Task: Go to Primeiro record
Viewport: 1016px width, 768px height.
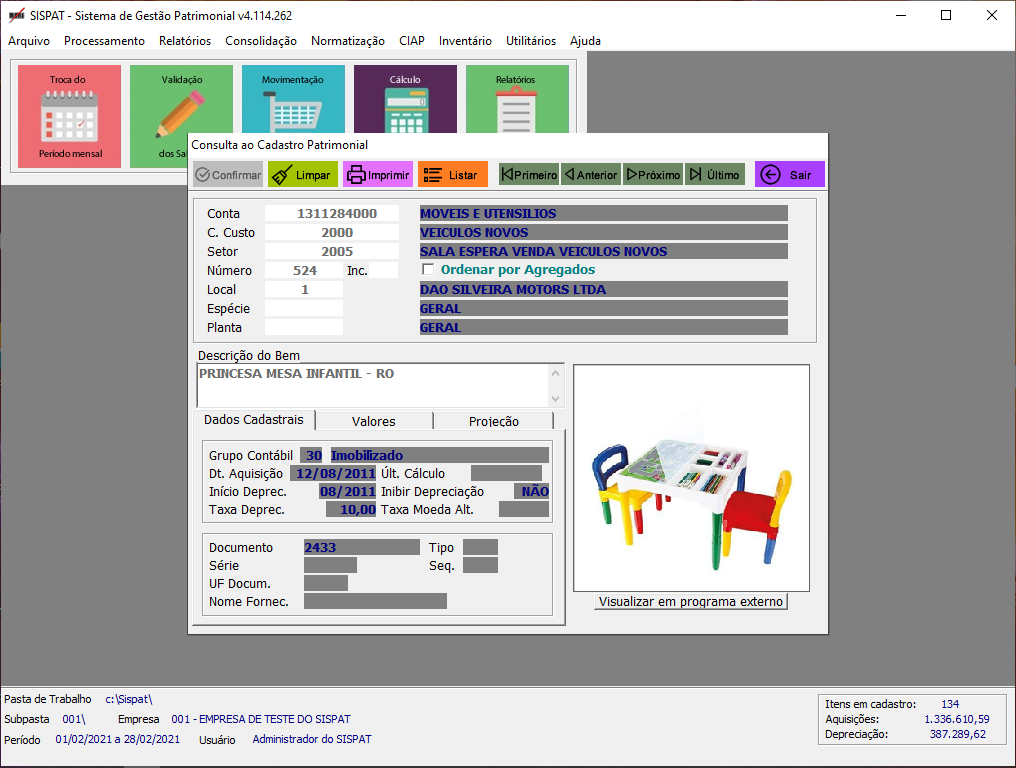Action: coord(529,175)
